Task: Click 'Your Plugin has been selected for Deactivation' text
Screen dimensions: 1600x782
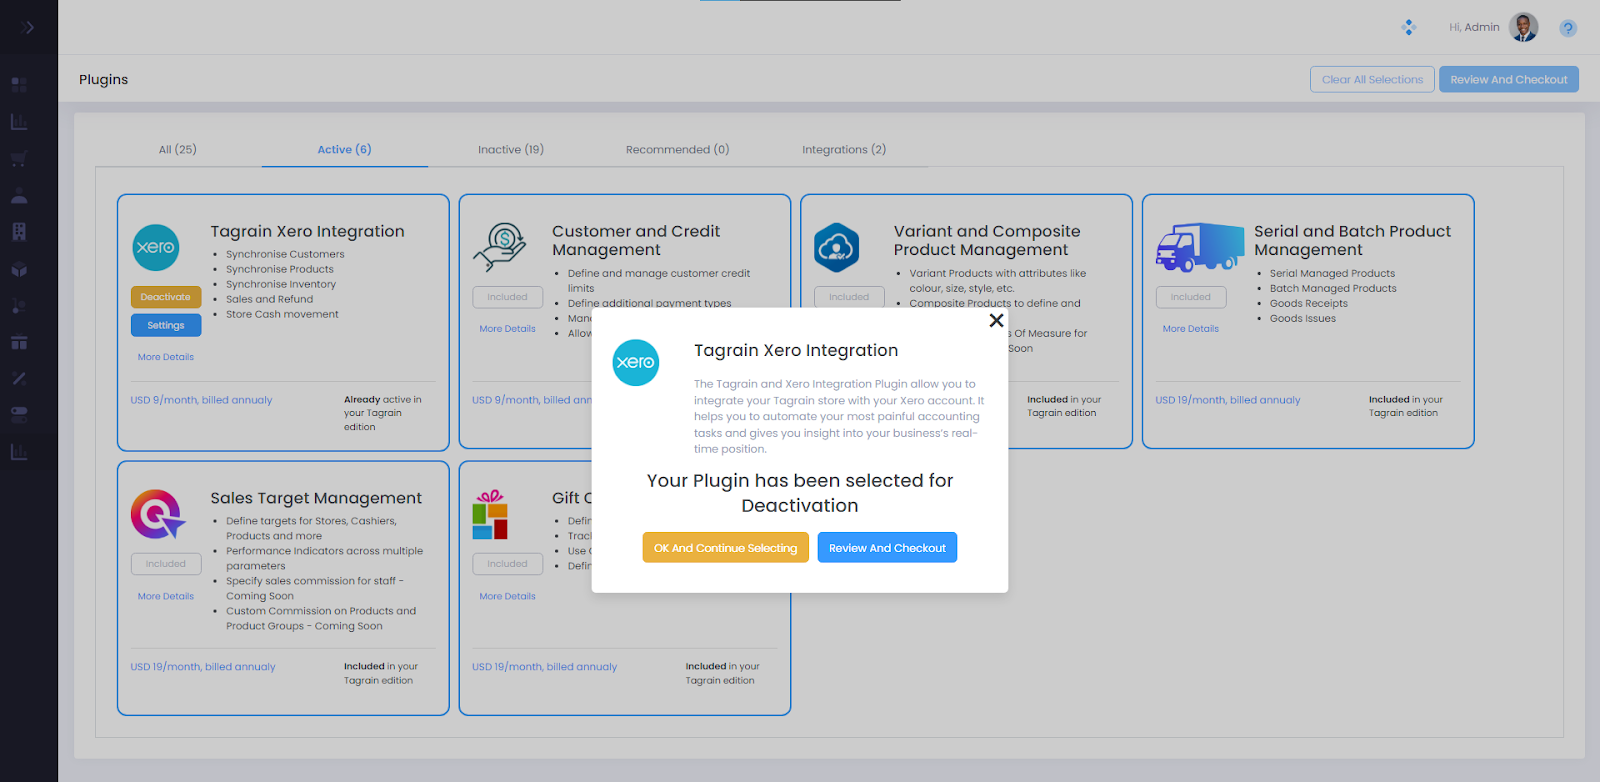Action: pos(800,493)
